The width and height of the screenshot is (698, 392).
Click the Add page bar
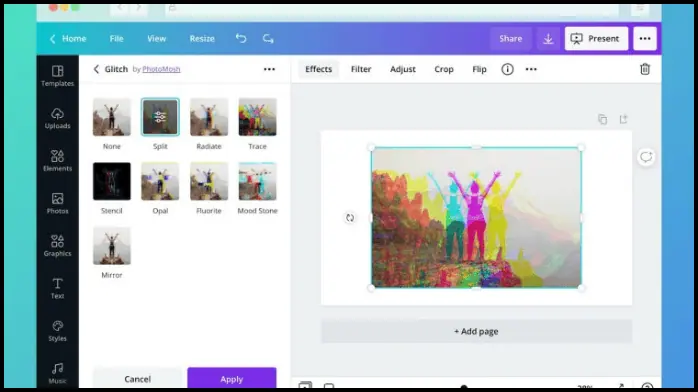coord(476,331)
